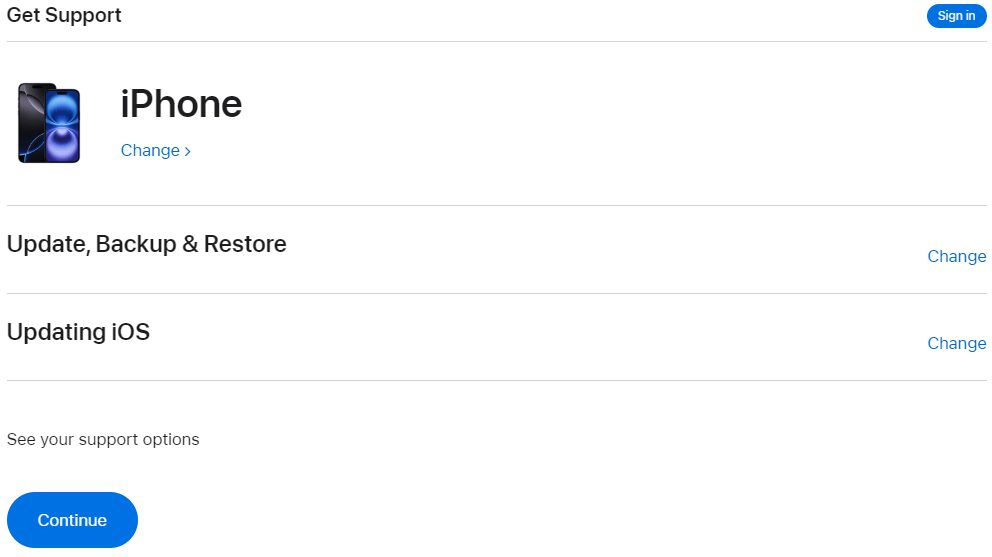Click the large iPhone heading
992x557 pixels.
181,104
